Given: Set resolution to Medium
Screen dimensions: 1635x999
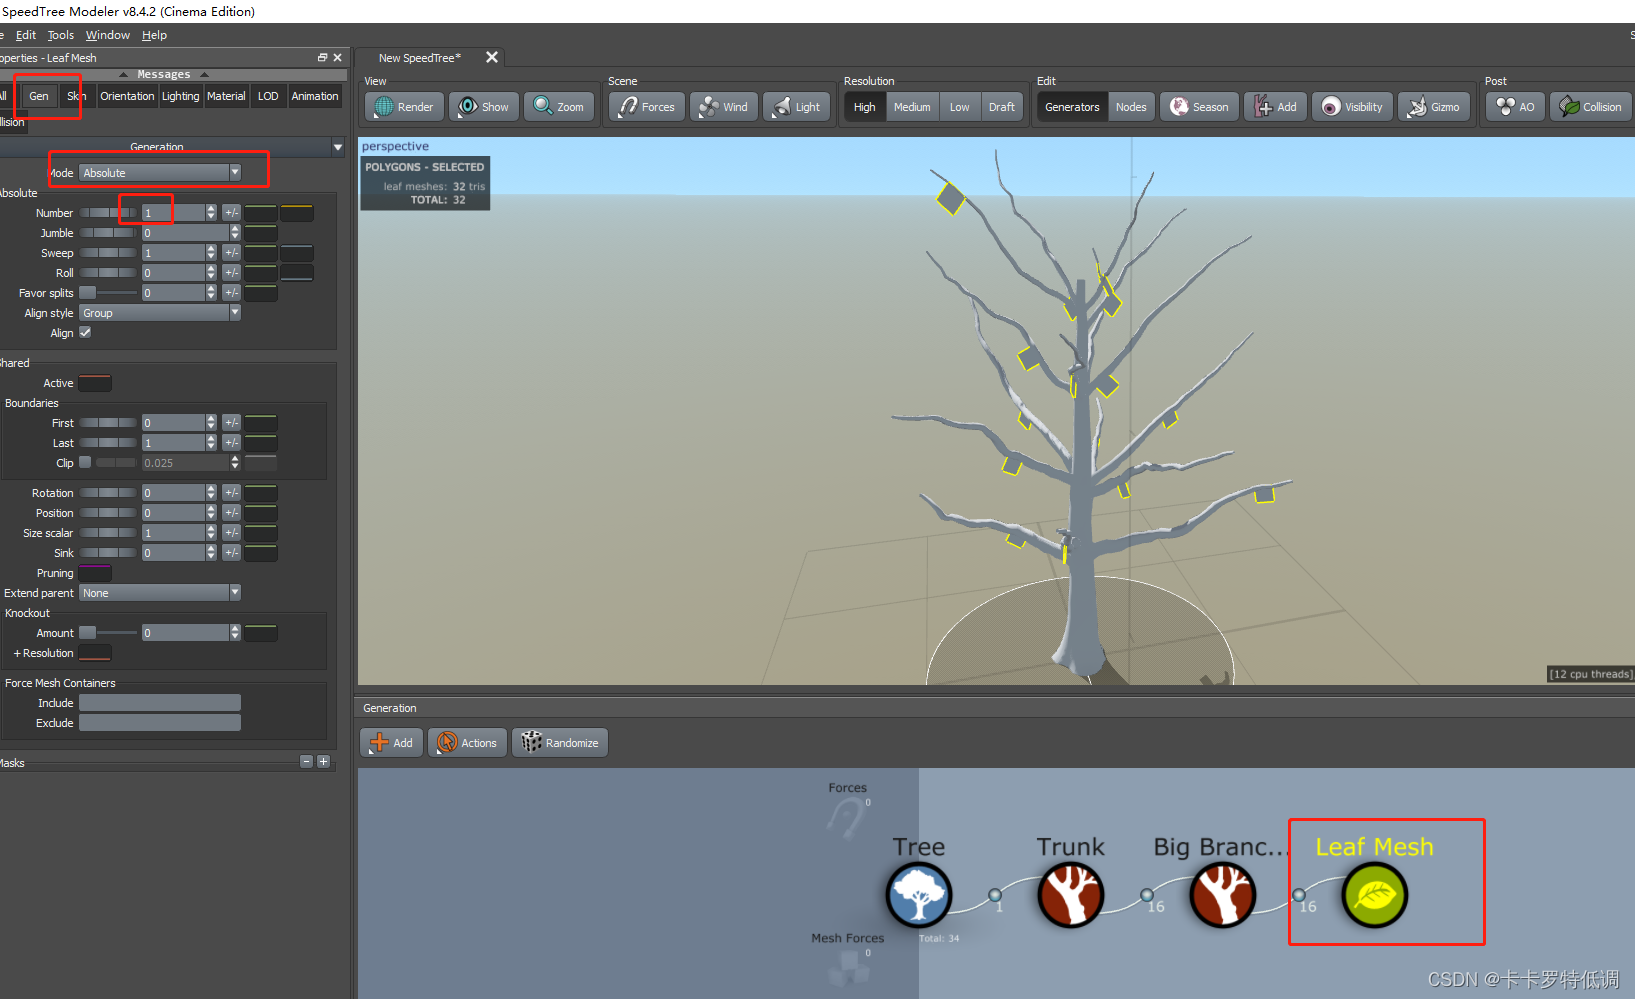Looking at the screenshot, I should coord(912,107).
